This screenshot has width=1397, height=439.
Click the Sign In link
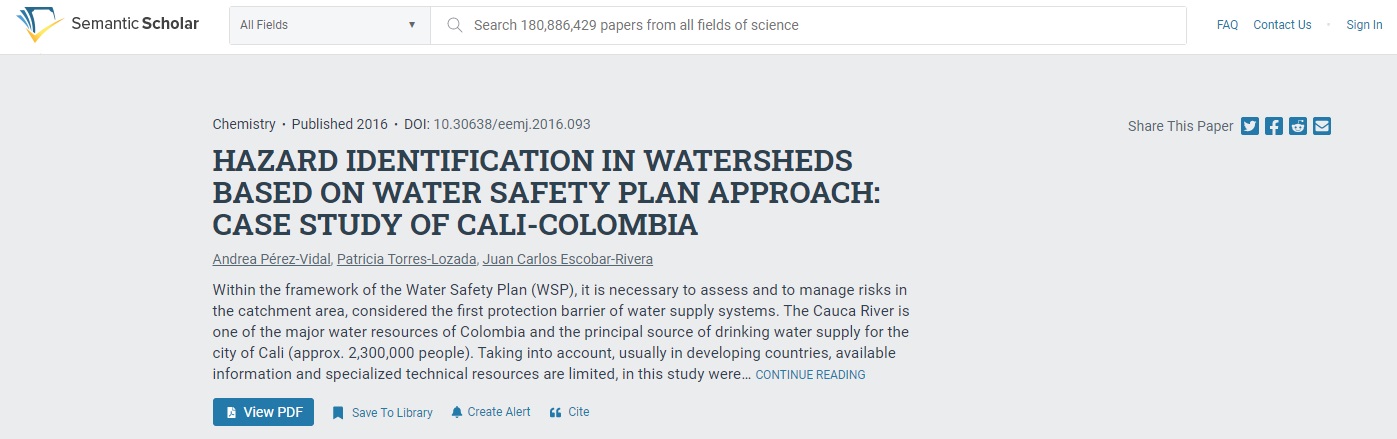click(x=1364, y=25)
